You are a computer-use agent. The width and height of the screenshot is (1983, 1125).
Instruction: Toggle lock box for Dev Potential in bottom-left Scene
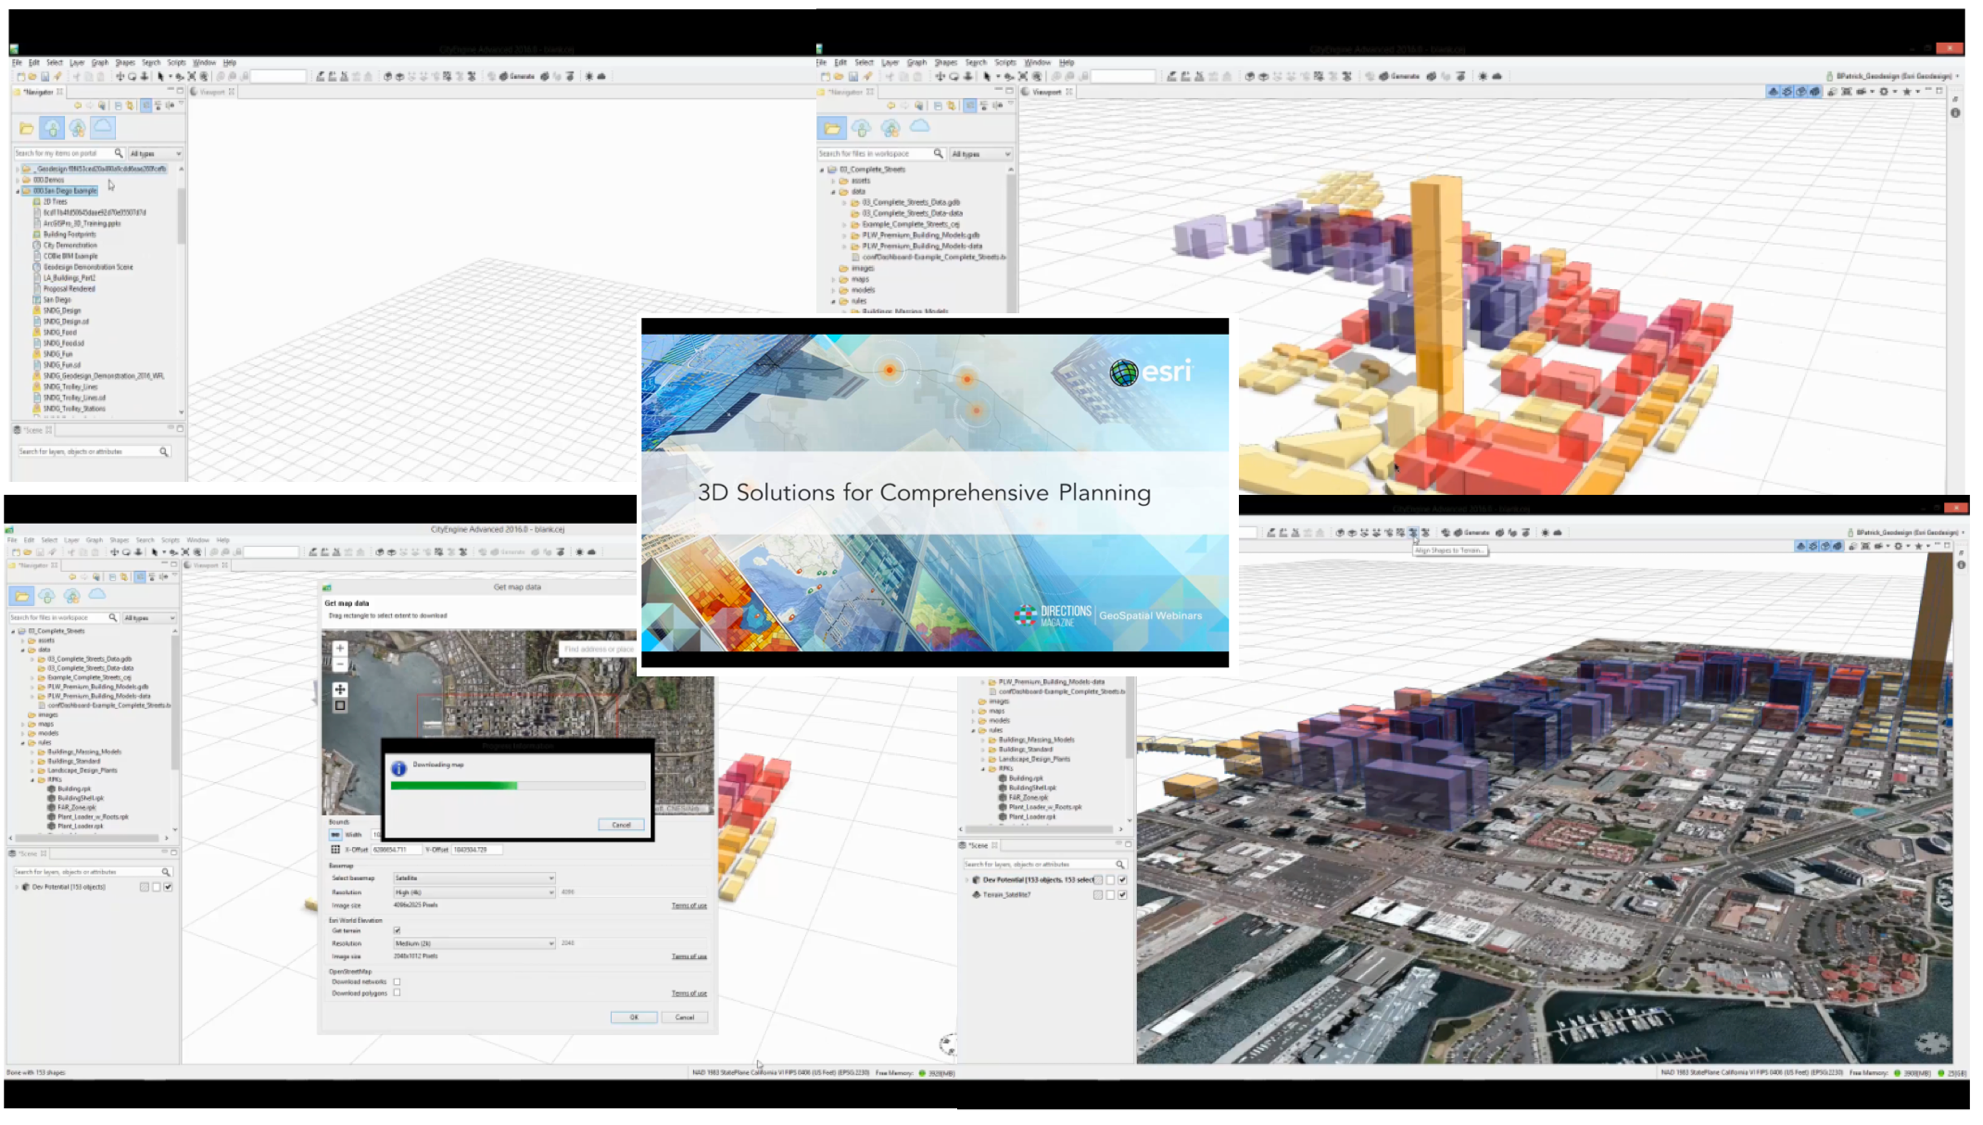click(x=156, y=887)
